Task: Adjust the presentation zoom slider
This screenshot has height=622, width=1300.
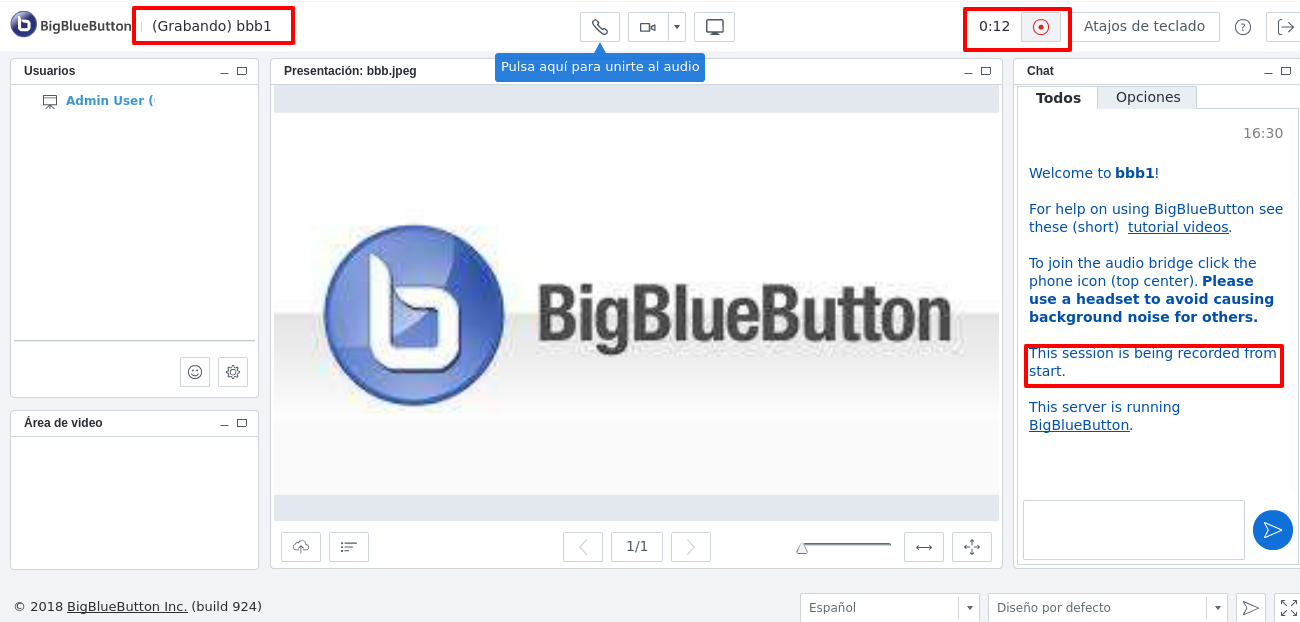Action: (844, 546)
